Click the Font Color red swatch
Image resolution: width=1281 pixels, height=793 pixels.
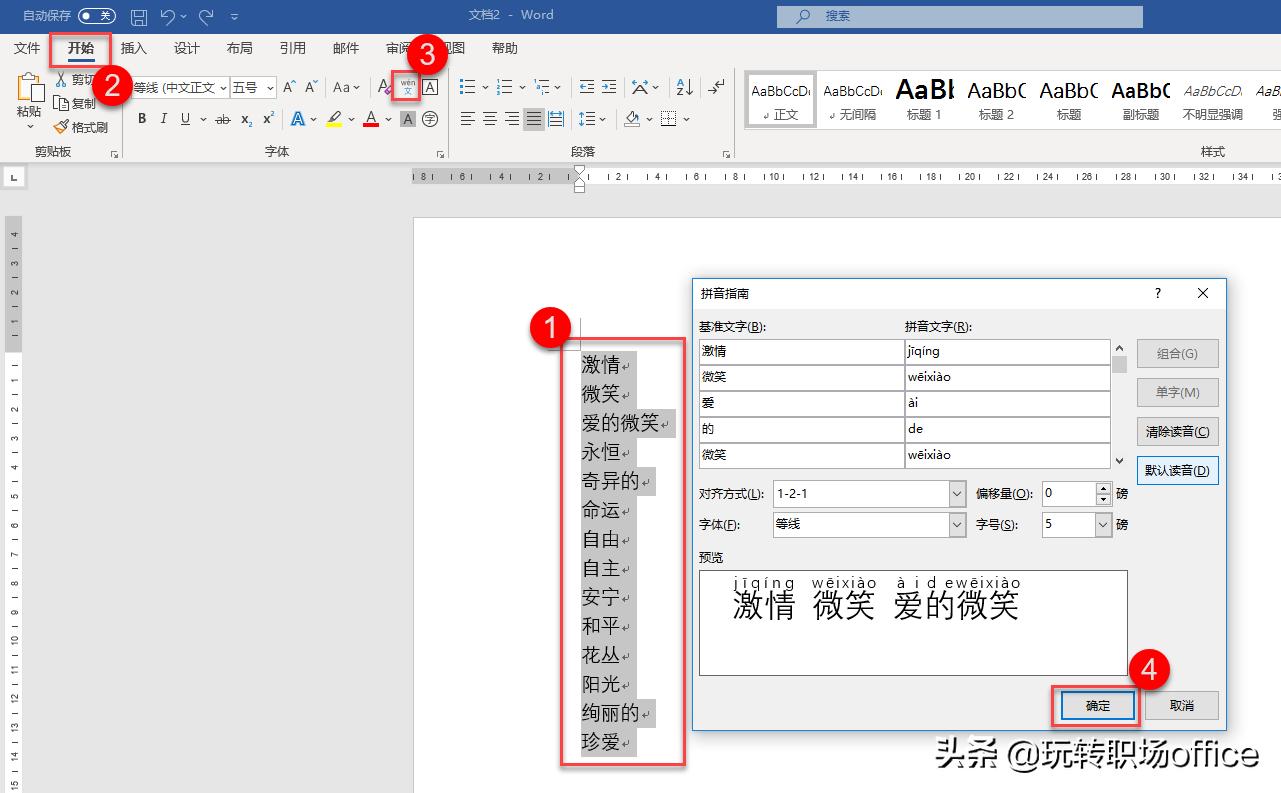[x=371, y=119]
